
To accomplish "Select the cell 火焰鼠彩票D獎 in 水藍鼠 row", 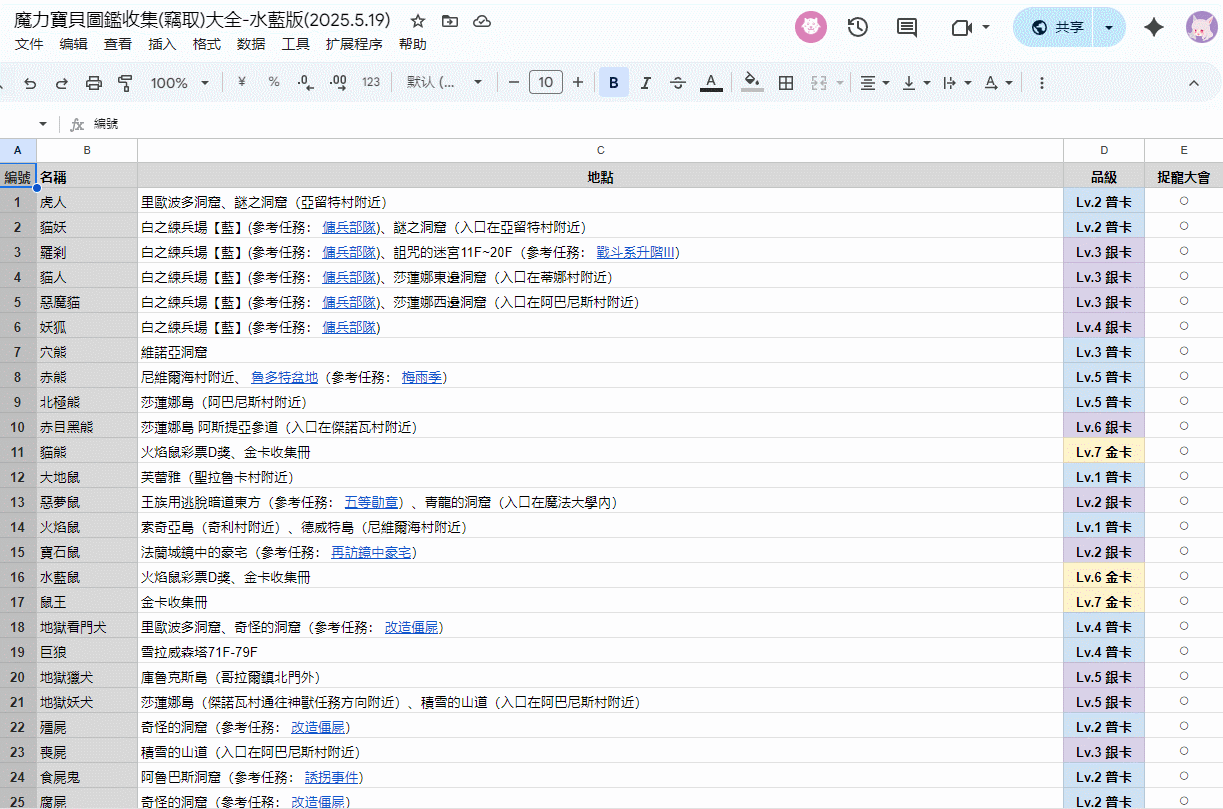I will point(600,577).
